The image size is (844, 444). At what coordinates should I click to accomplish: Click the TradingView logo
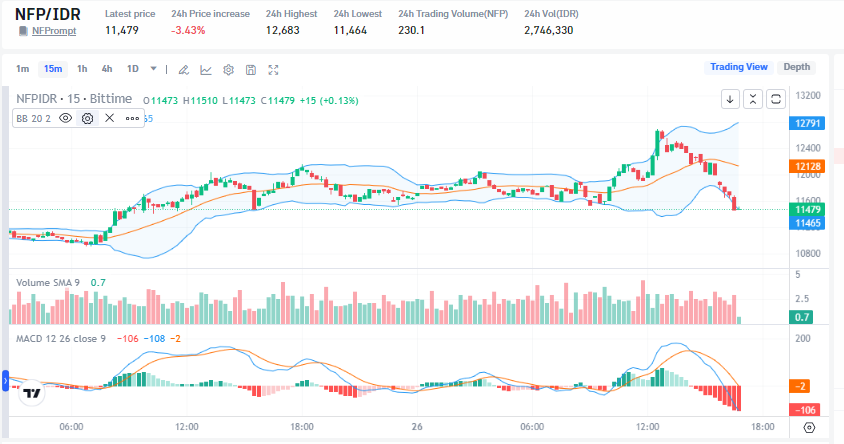coord(32,393)
